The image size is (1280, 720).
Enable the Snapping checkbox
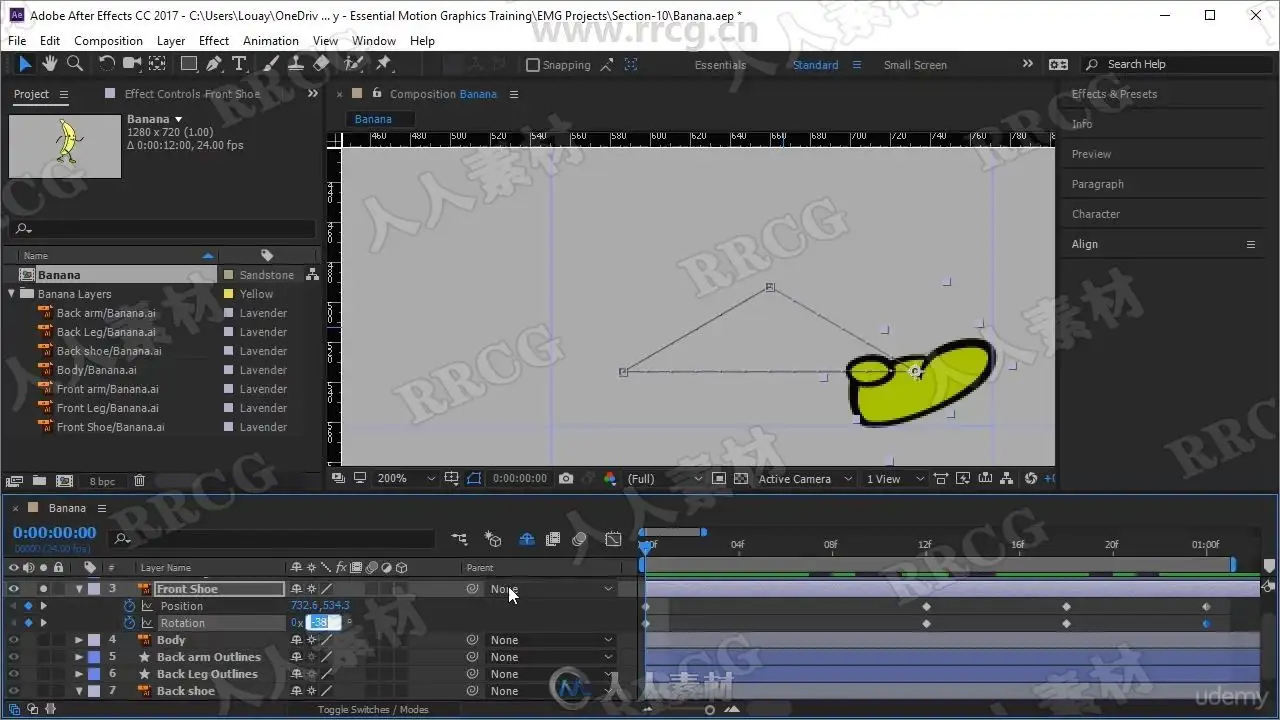click(x=533, y=65)
